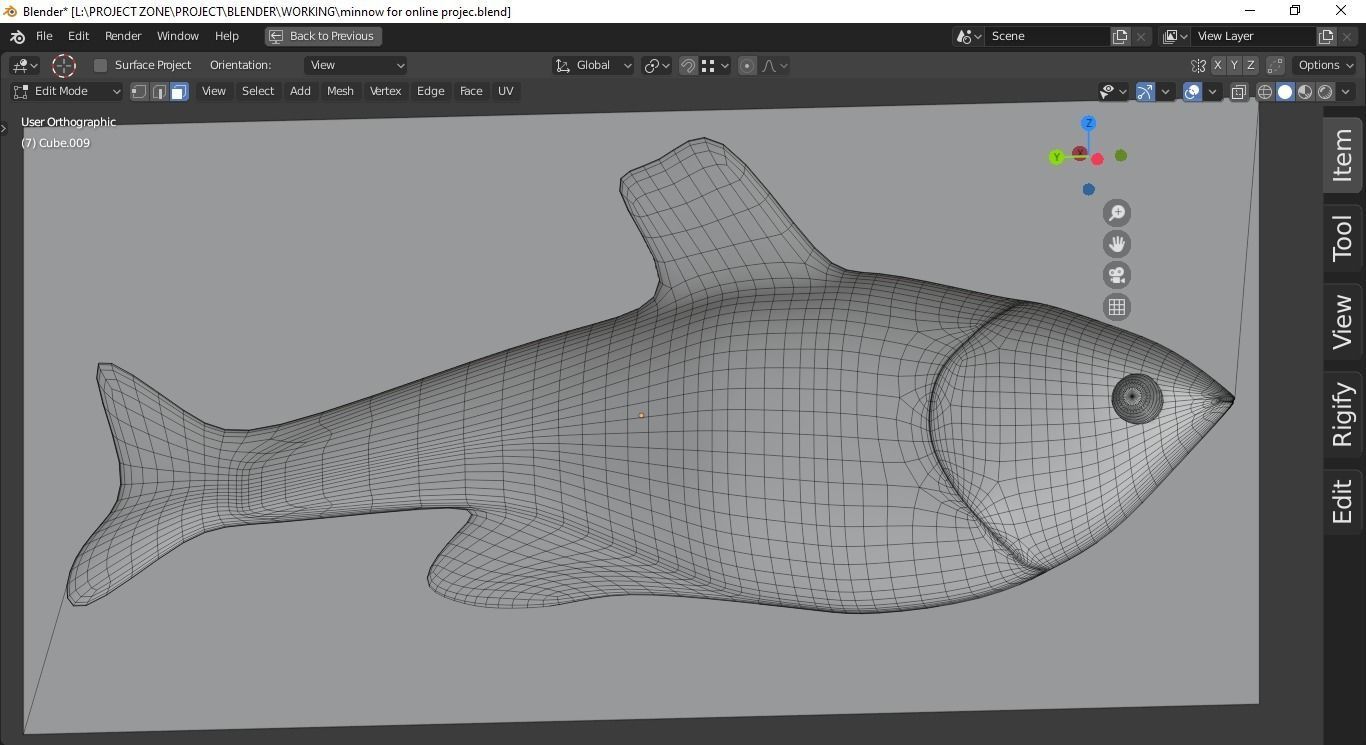Select the 3D cursor tool icon
Viewport: 1366px width, 745px height.
click(64, 65)
